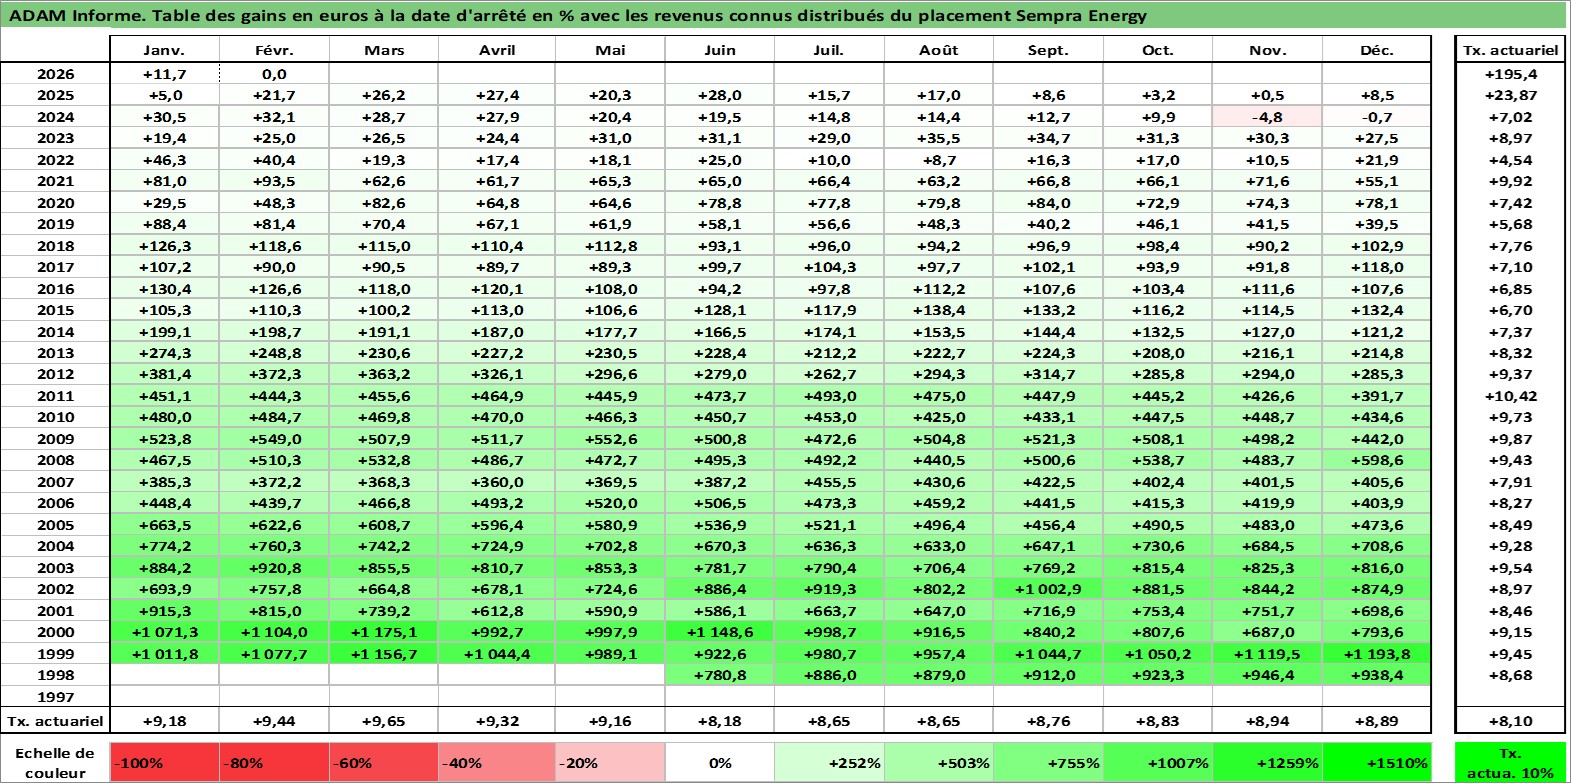
Task: Select the +23,87 actuarial rate for 2025
Action: pyautogui.click(x=1510, y=95)
